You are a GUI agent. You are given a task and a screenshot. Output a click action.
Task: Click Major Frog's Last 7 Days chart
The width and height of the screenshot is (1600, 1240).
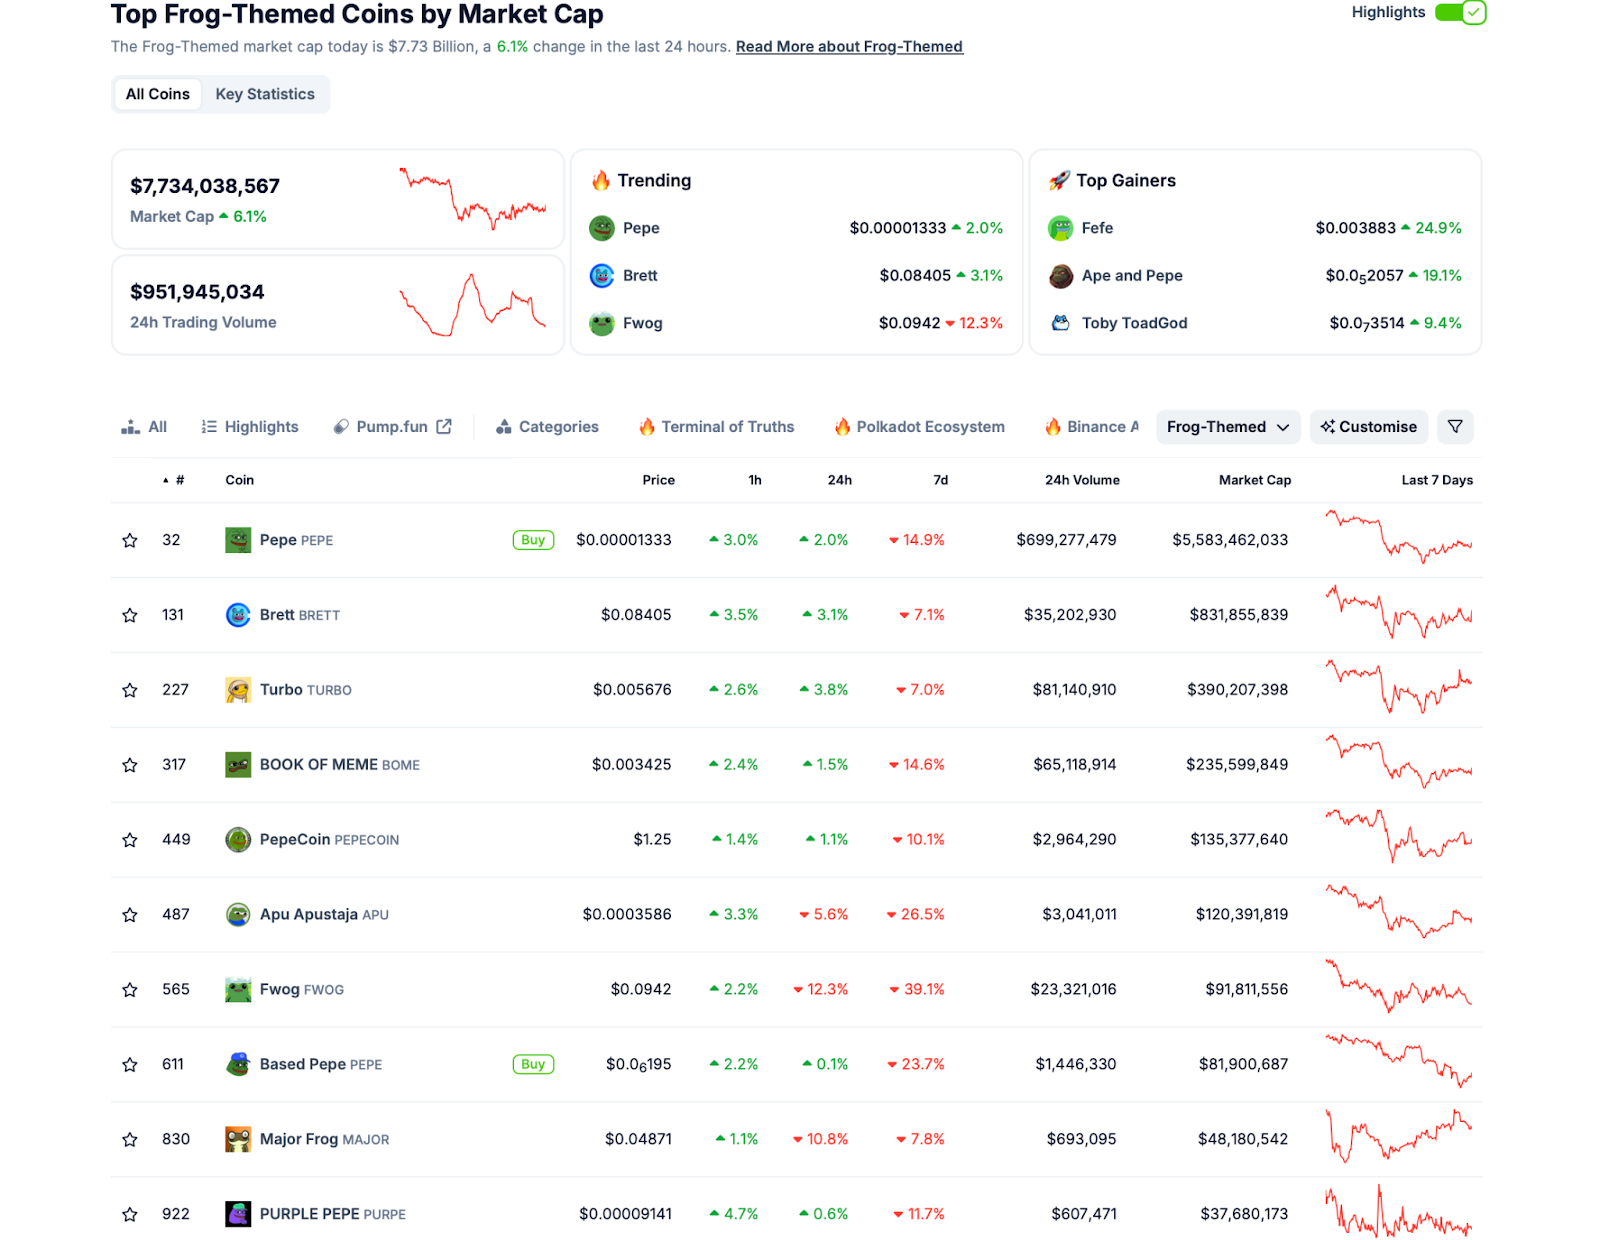click(x=1399, y=1136)
